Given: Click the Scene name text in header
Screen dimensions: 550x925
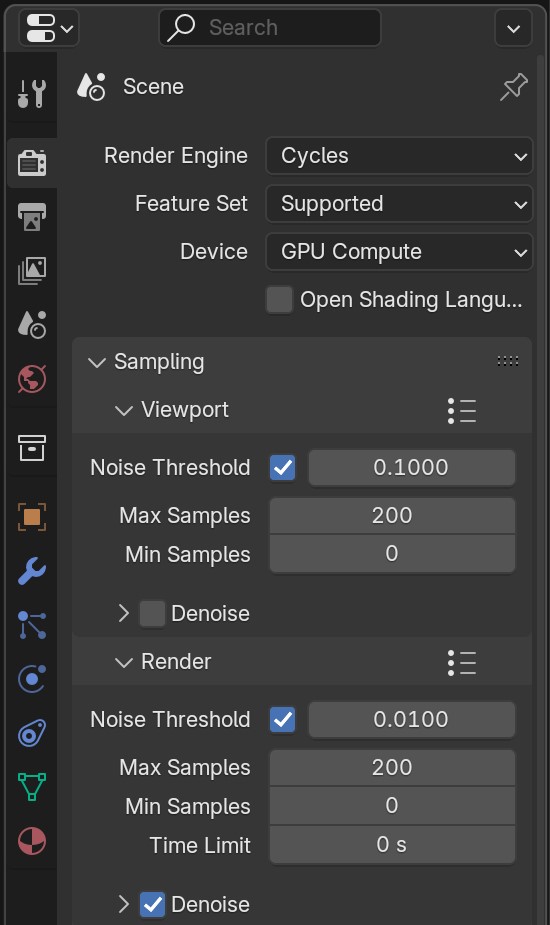Looking at the screenshot, I should (153, 87).
